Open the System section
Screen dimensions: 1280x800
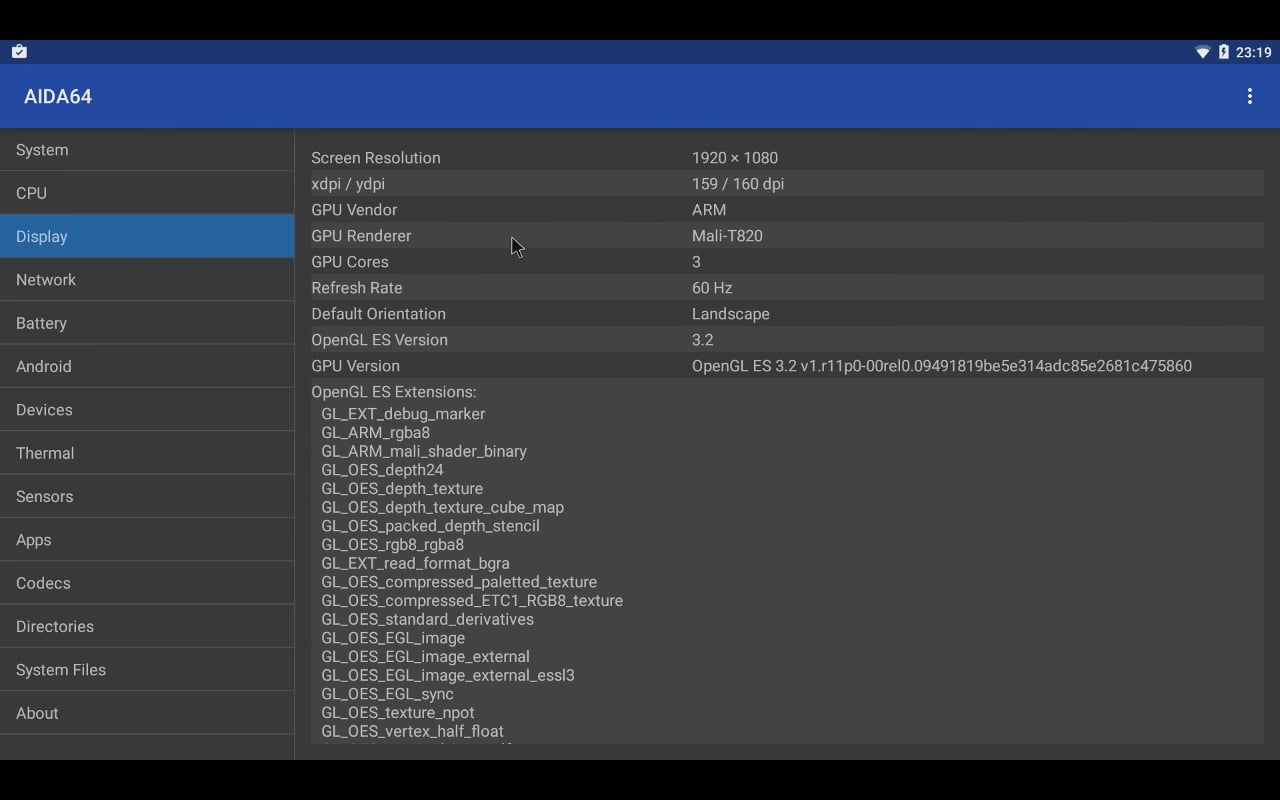[x=147, y=150]
